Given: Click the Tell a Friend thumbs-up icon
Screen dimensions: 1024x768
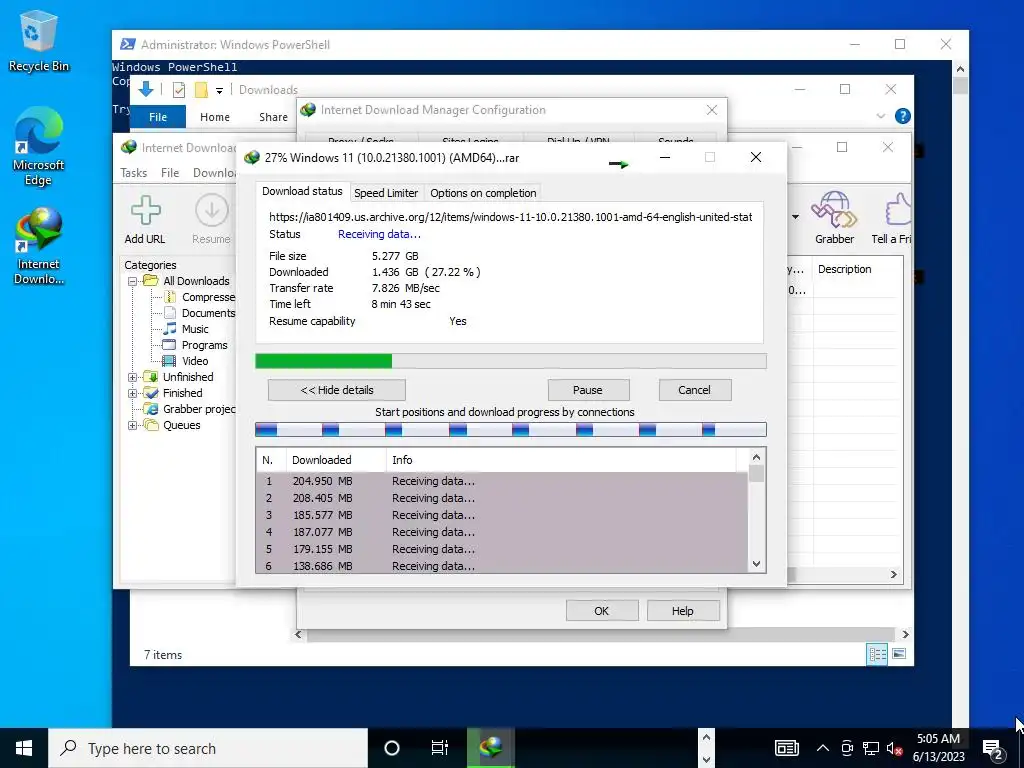Looking at the screenshot, I should click(897, 210).
